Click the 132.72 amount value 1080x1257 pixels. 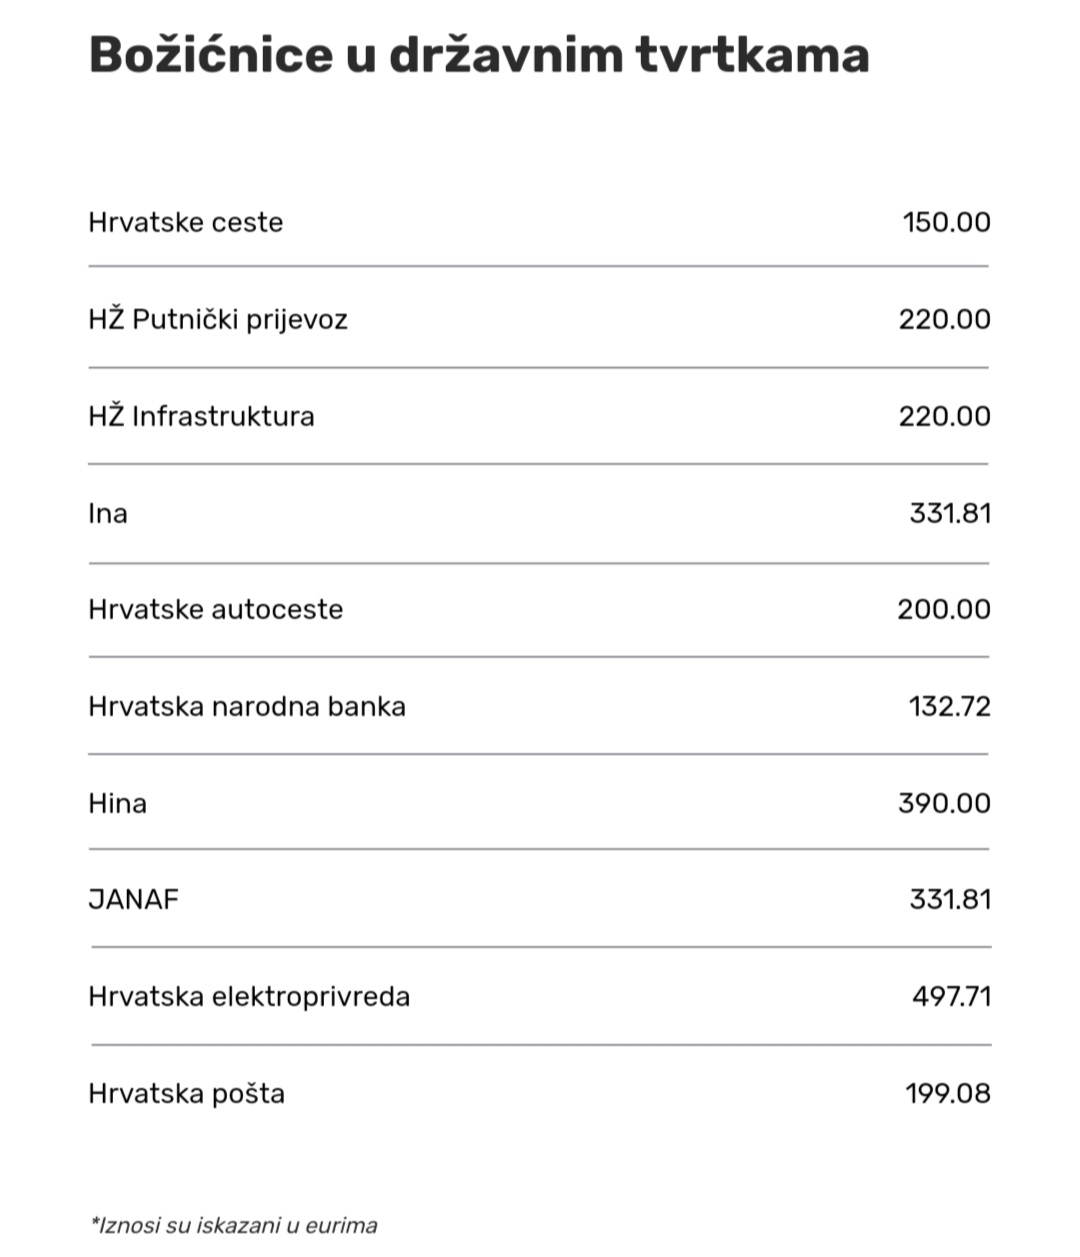[950, 707]
